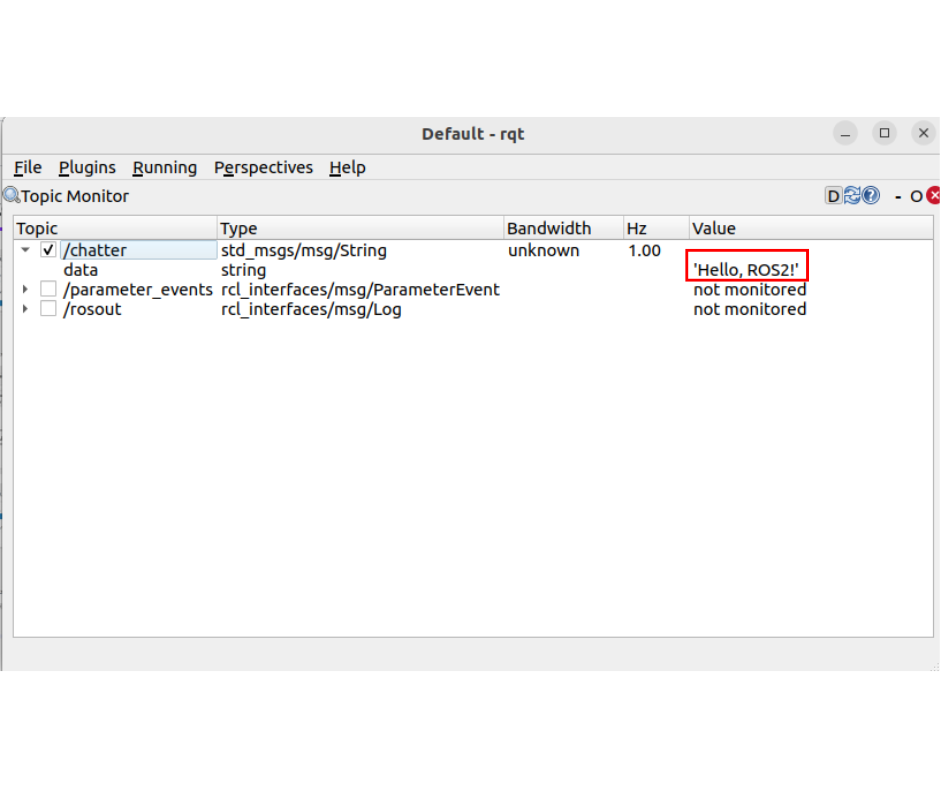940x788 pixels.
Task: Select the data field row under /chatter
Action: [81, 270]
